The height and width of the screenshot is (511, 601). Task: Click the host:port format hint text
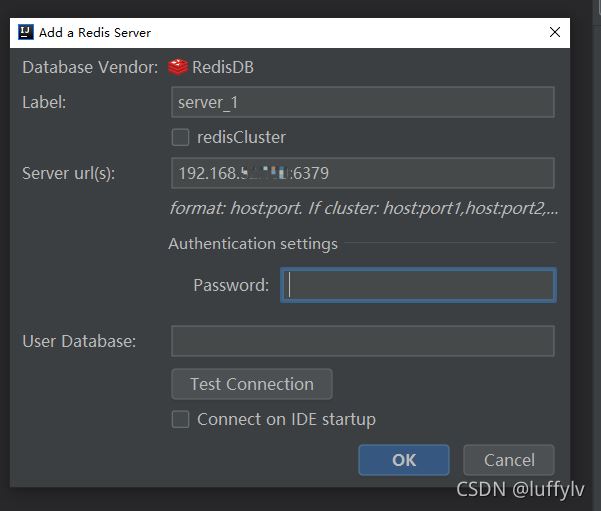[x=363, y=208]
